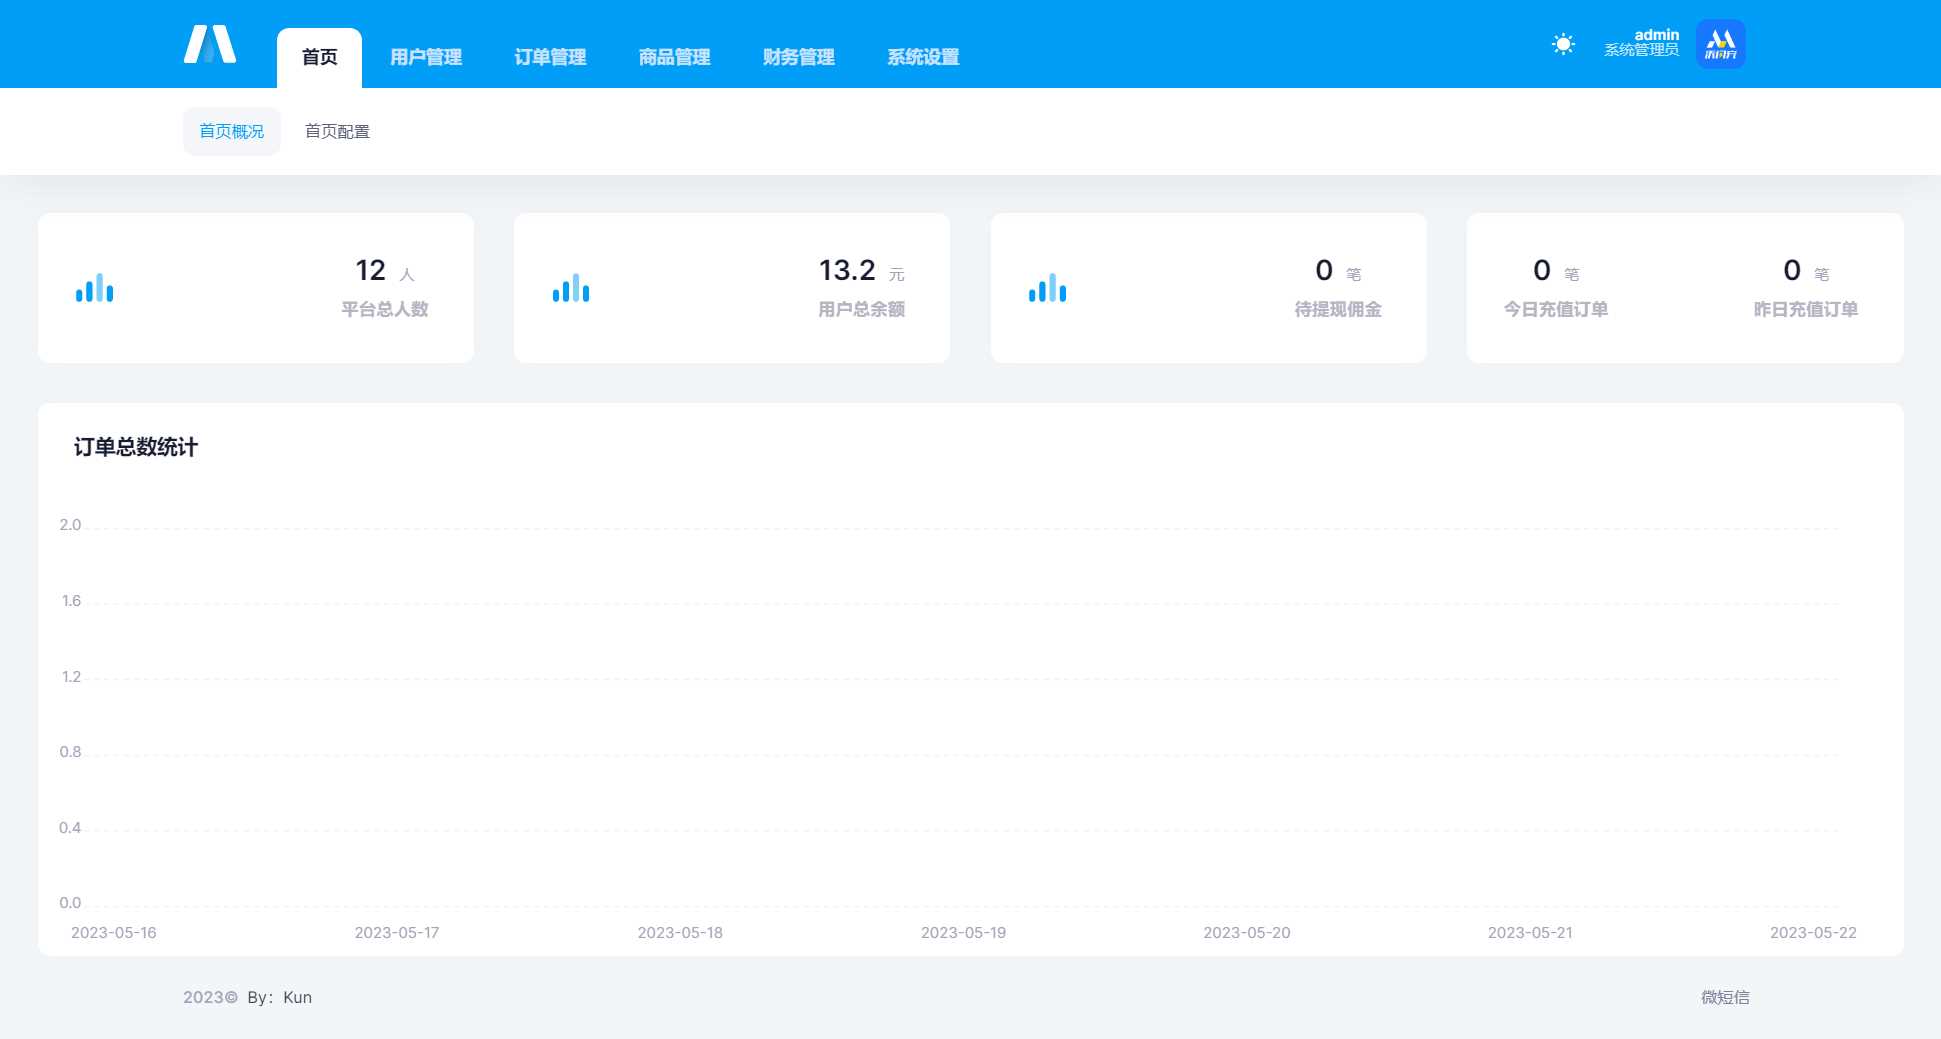Click the 昨日充值订单 stat card
This screenshot has width=1941, height=1039.
tap(1804, 288)
